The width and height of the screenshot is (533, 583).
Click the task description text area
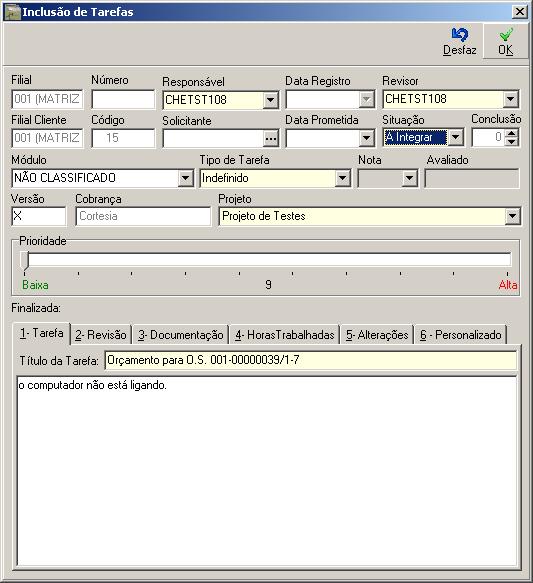(x=267, y=471)
